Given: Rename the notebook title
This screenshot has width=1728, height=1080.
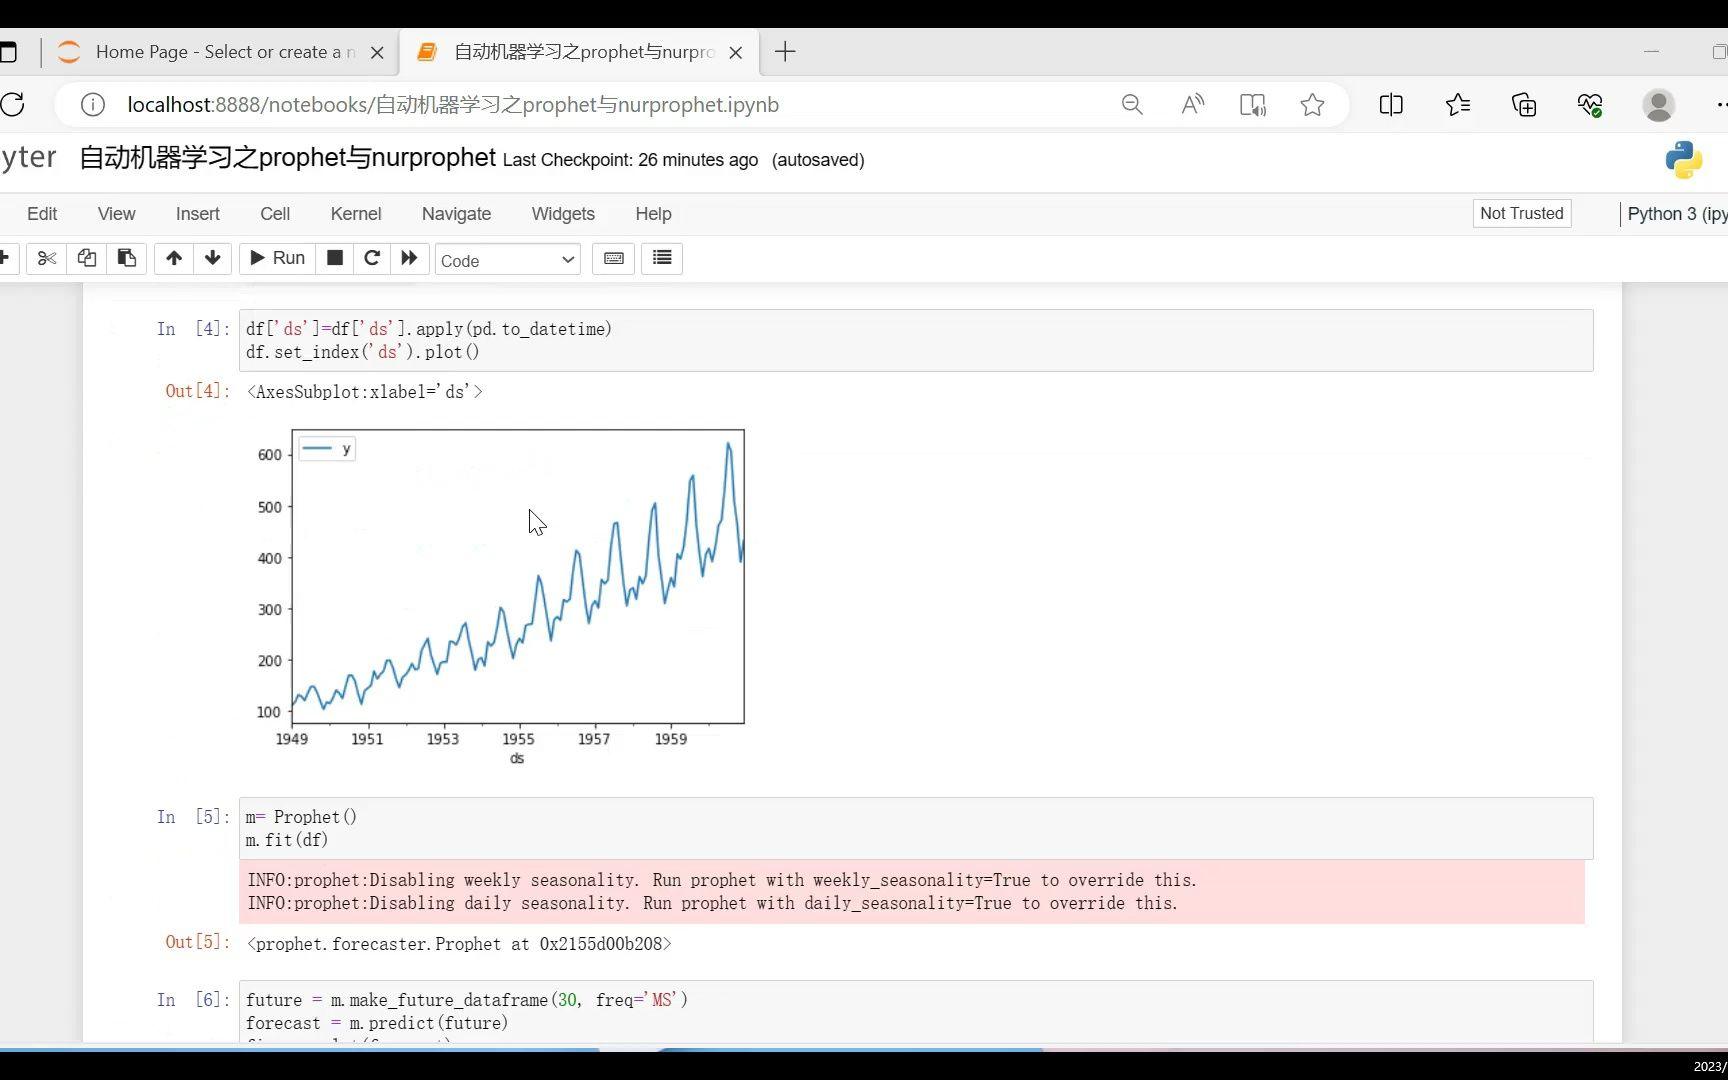Looking at the screenshot, I should coord(287,158).
